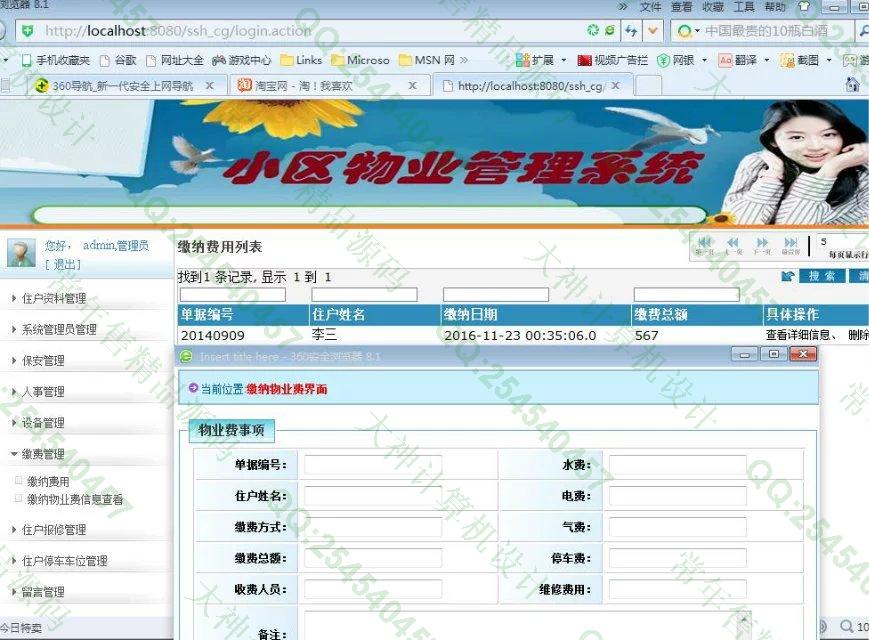Viewport: 869px width, 640px height.
Task: Click the search engine logo in search box
Action: coord(684,31)
